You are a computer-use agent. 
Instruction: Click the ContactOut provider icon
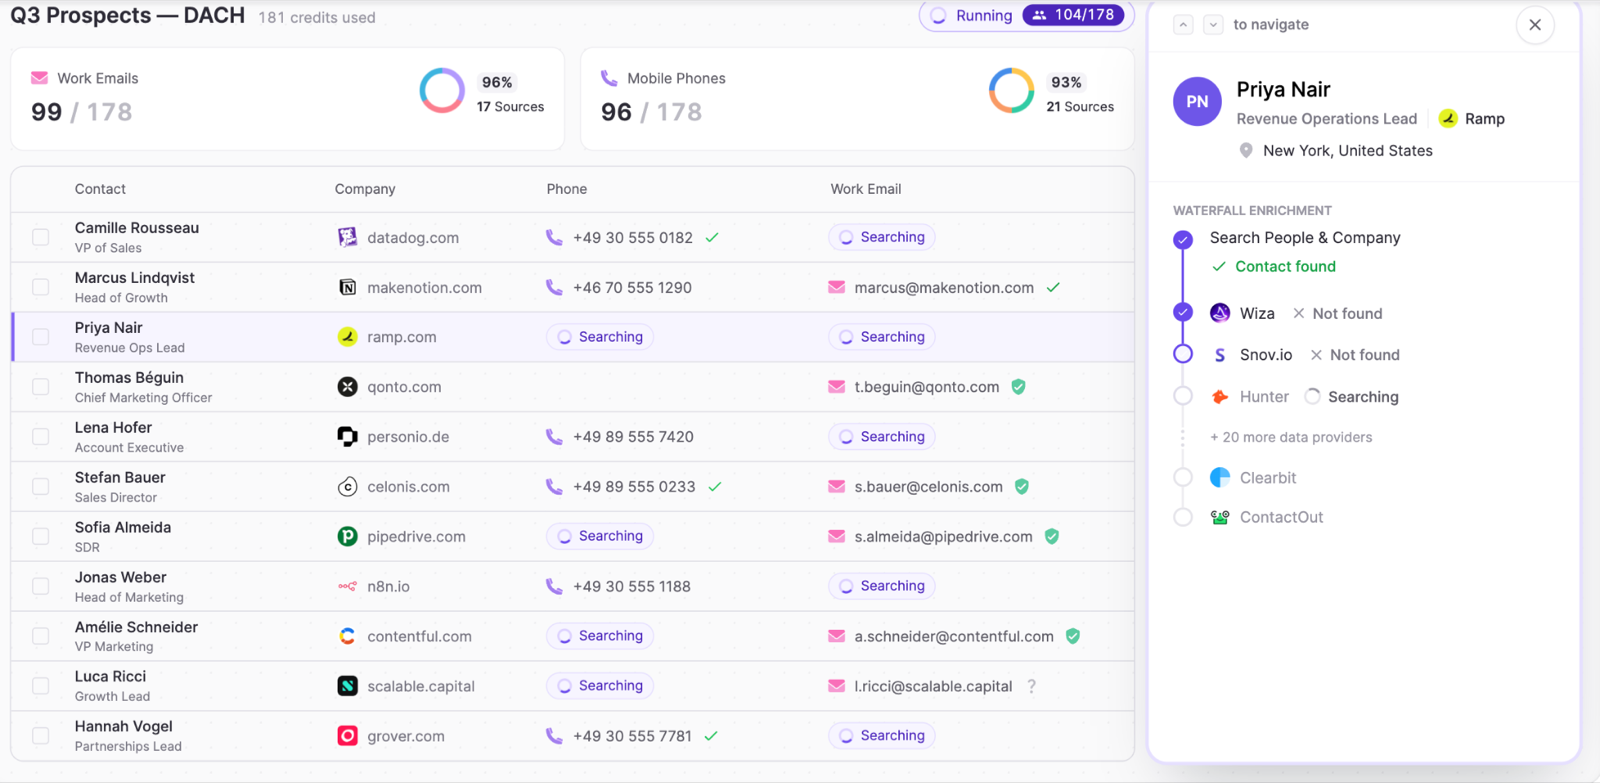pos(1220,517)
